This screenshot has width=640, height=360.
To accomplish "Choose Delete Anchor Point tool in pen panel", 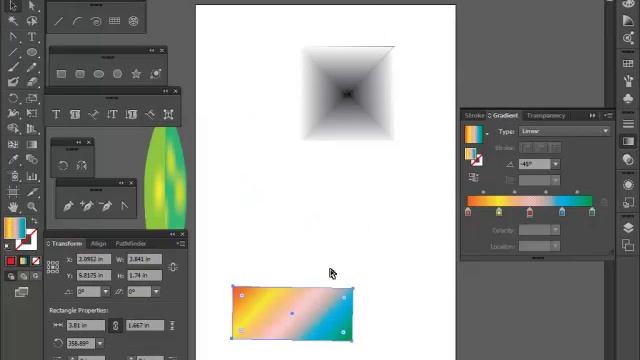I will pos(105,206).
